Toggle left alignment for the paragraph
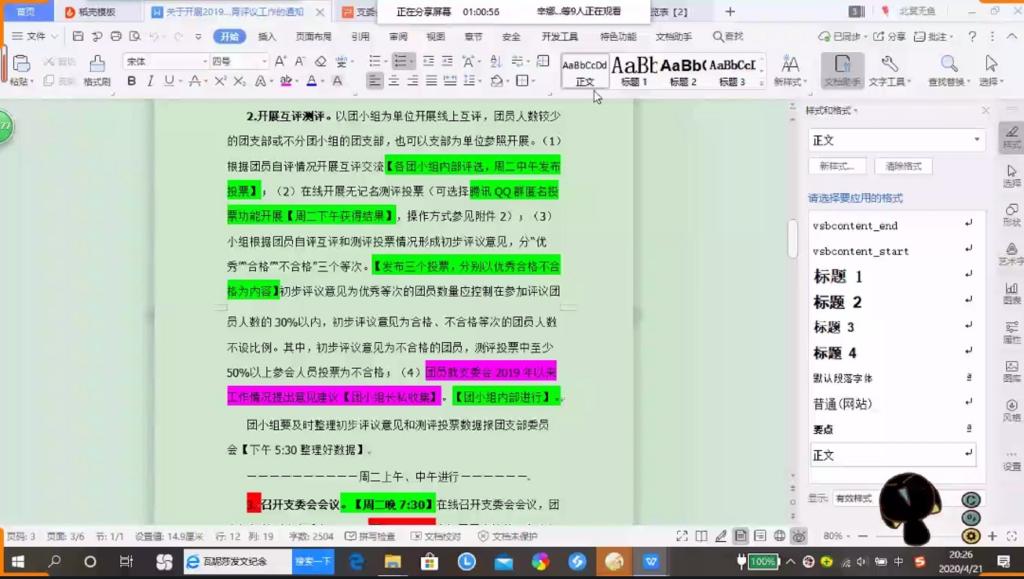 375,81
